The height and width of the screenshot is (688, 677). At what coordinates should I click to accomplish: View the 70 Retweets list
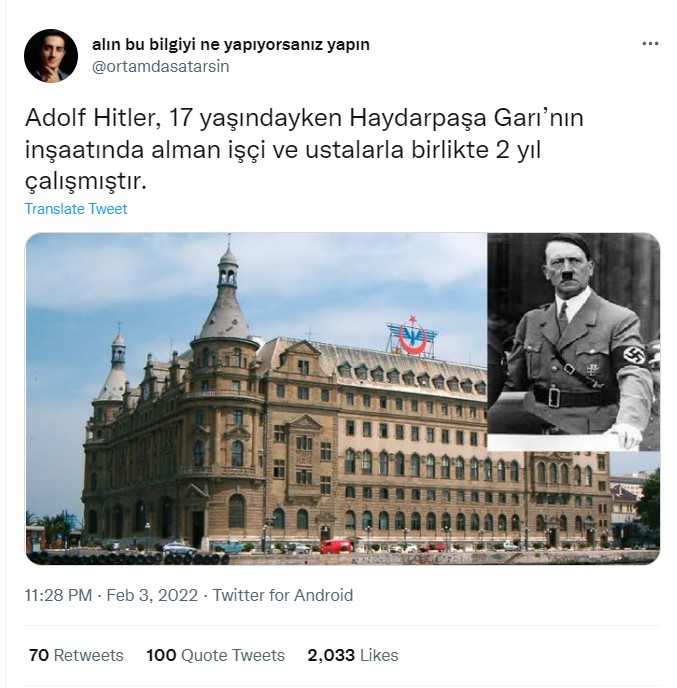tap(76, 655)
